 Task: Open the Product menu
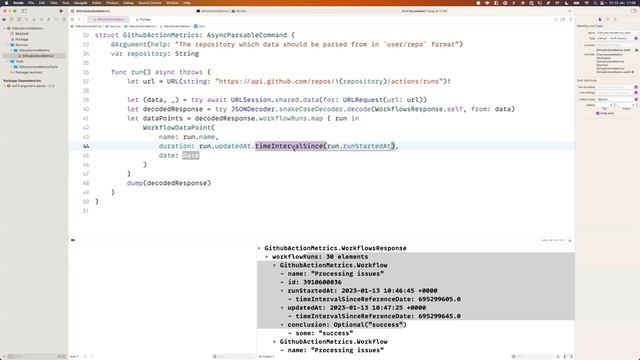tap(112, 2)
